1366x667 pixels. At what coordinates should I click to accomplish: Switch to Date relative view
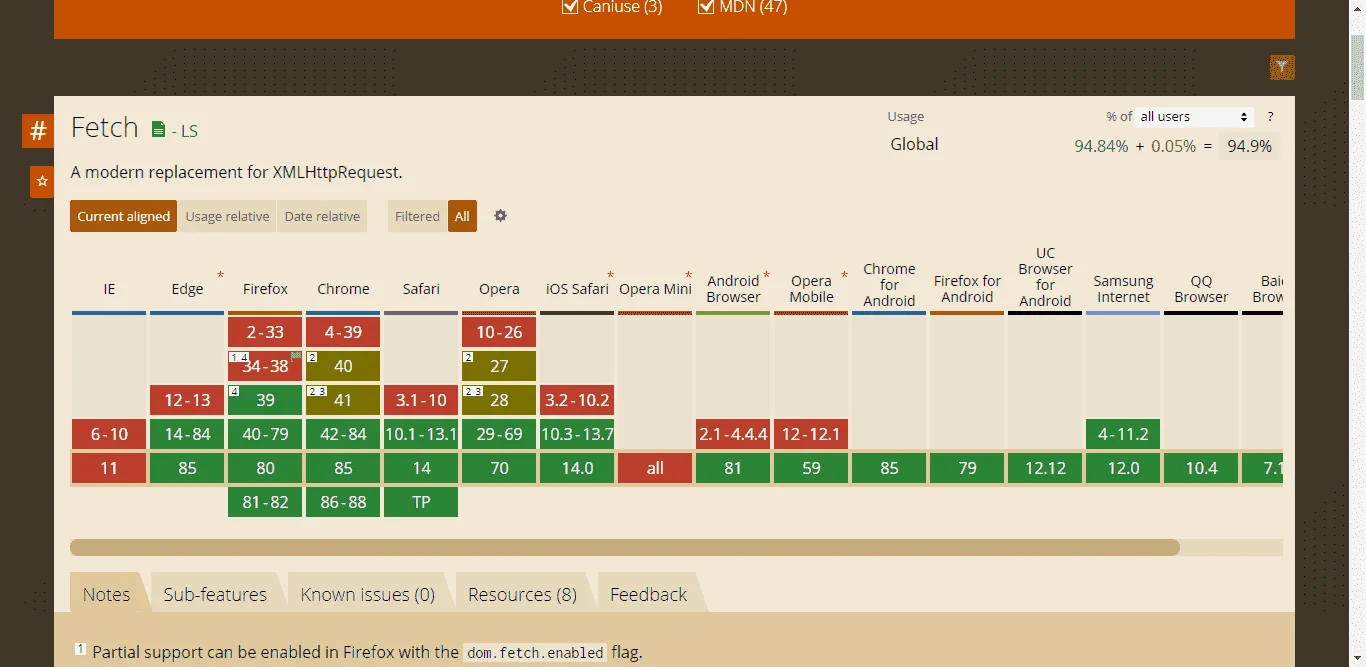(322, 216)
